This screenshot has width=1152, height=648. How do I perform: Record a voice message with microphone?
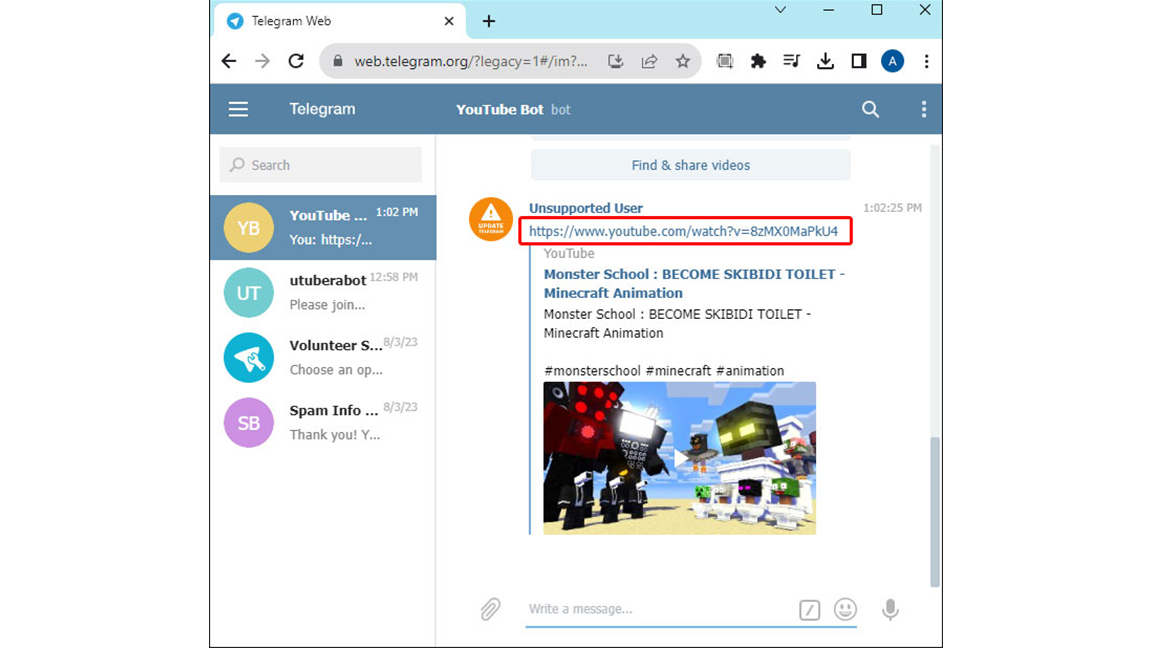[890, 609]
